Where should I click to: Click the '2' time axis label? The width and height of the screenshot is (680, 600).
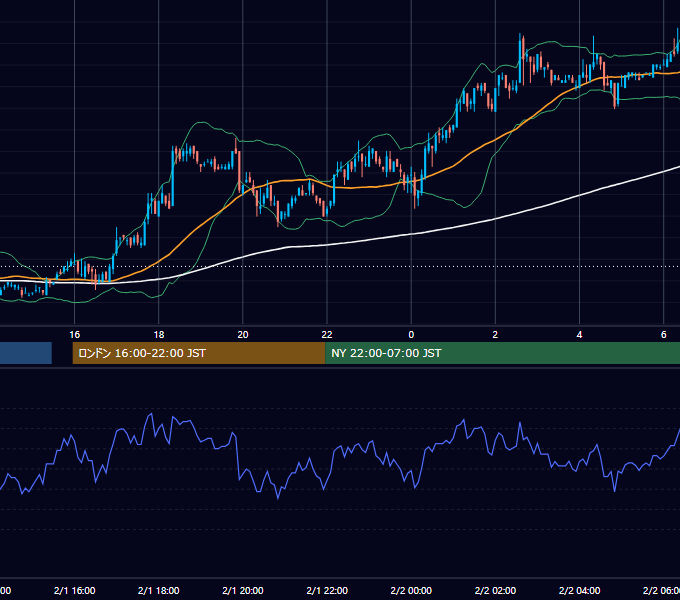pos(495,334)
